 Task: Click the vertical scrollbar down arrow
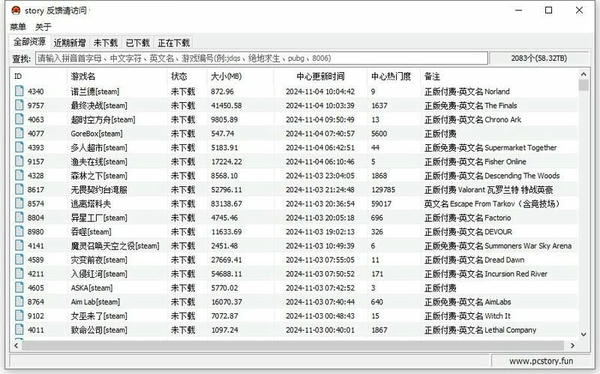point(584,334)
